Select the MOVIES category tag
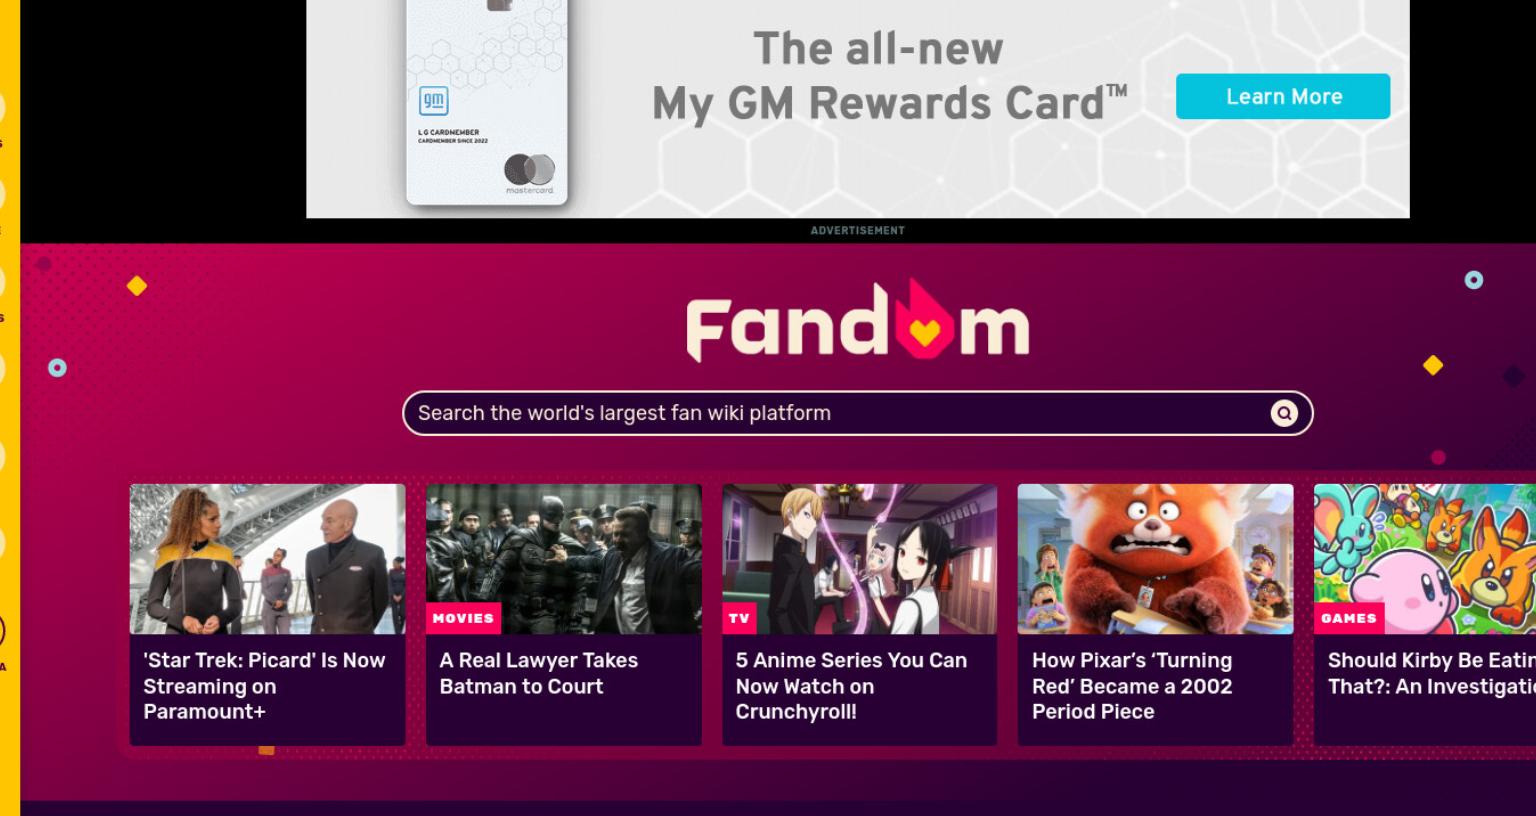 (x=463, y=618)
